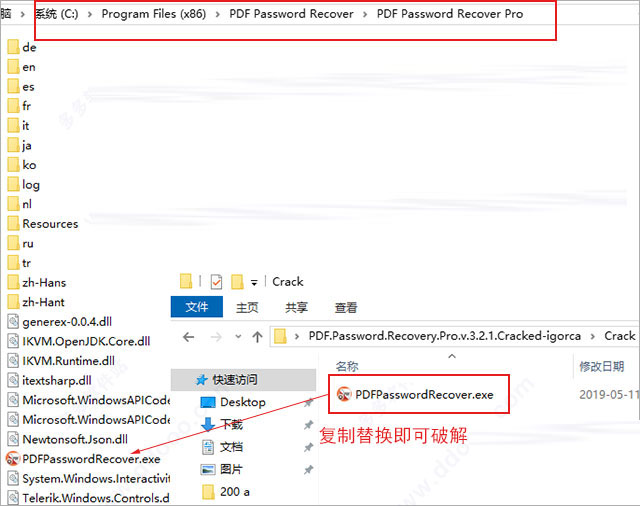This screenshot has height=506, width=640.
Task: Click the Up-one-level arrow button
Action: (257, 337)
